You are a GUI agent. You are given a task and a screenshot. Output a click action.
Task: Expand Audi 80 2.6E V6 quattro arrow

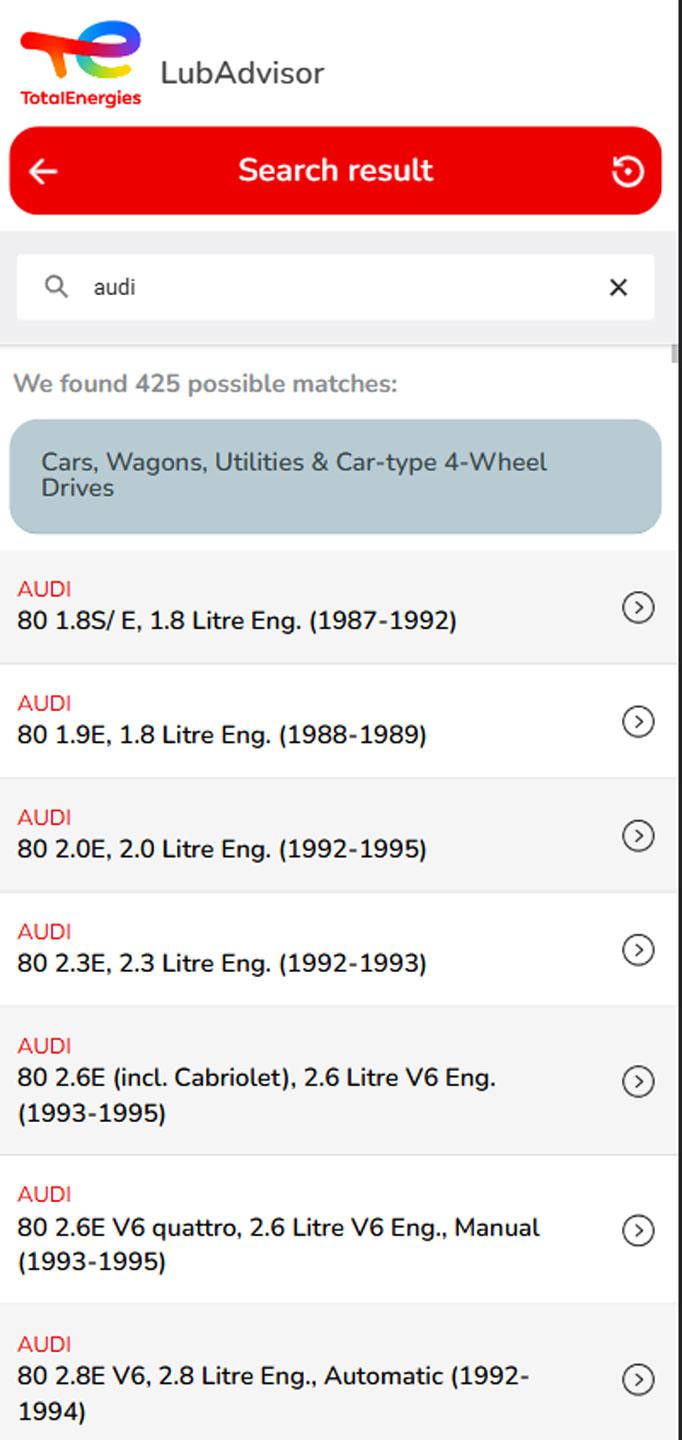point(638,1230)
